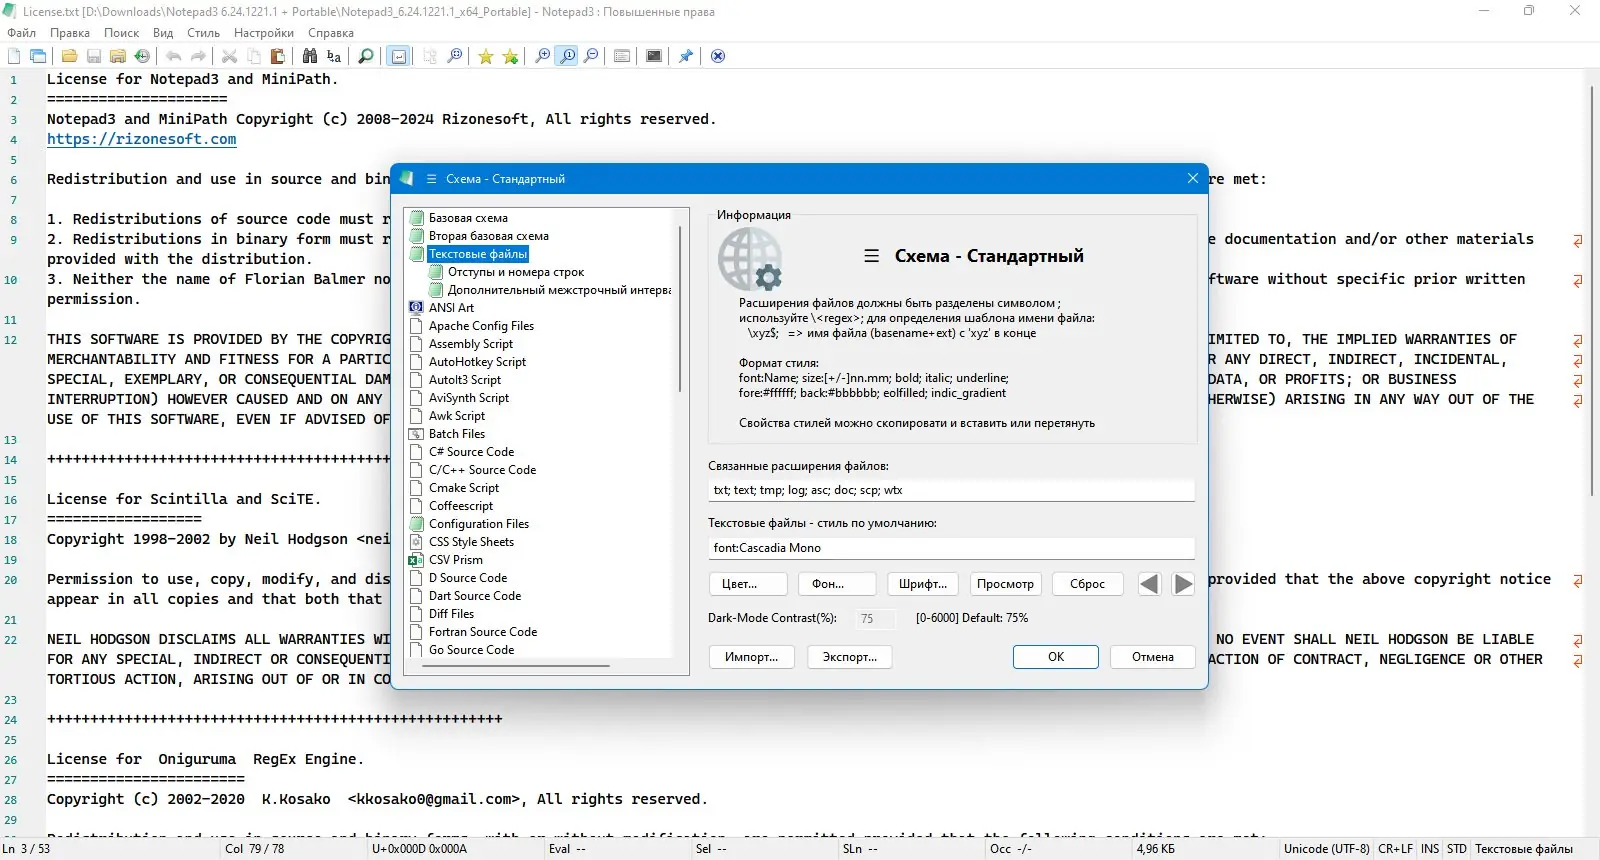Viewport: 1600px width, 860px height.
Task: Click the Шрифт... button
Action: [922, 584]
